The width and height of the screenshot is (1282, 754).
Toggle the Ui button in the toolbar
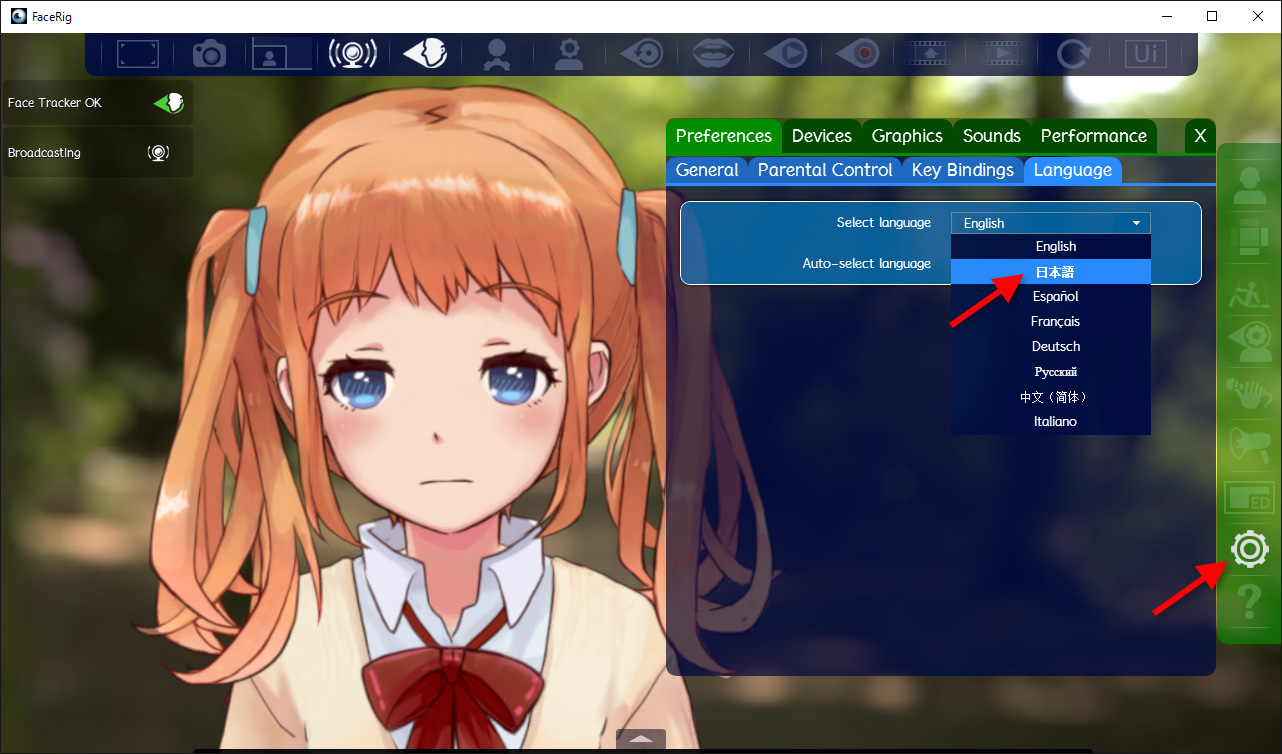[1146, 53]
